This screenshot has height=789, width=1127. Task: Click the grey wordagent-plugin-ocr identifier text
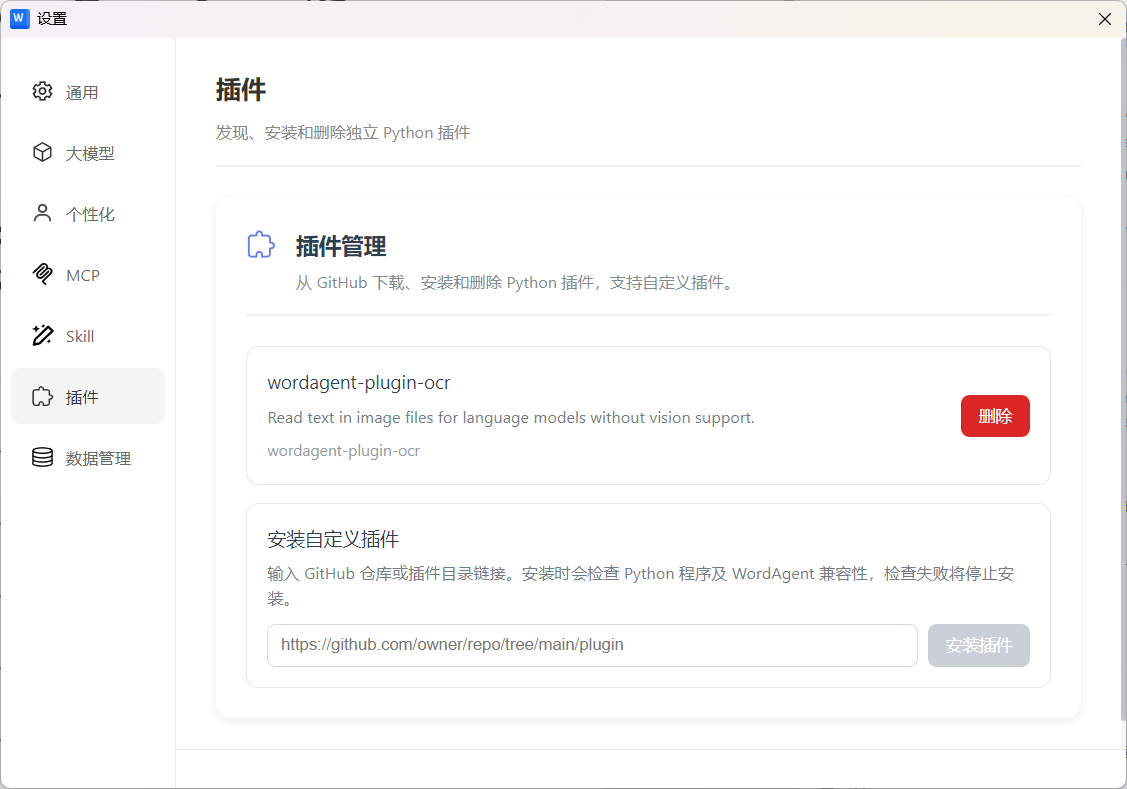344,451
